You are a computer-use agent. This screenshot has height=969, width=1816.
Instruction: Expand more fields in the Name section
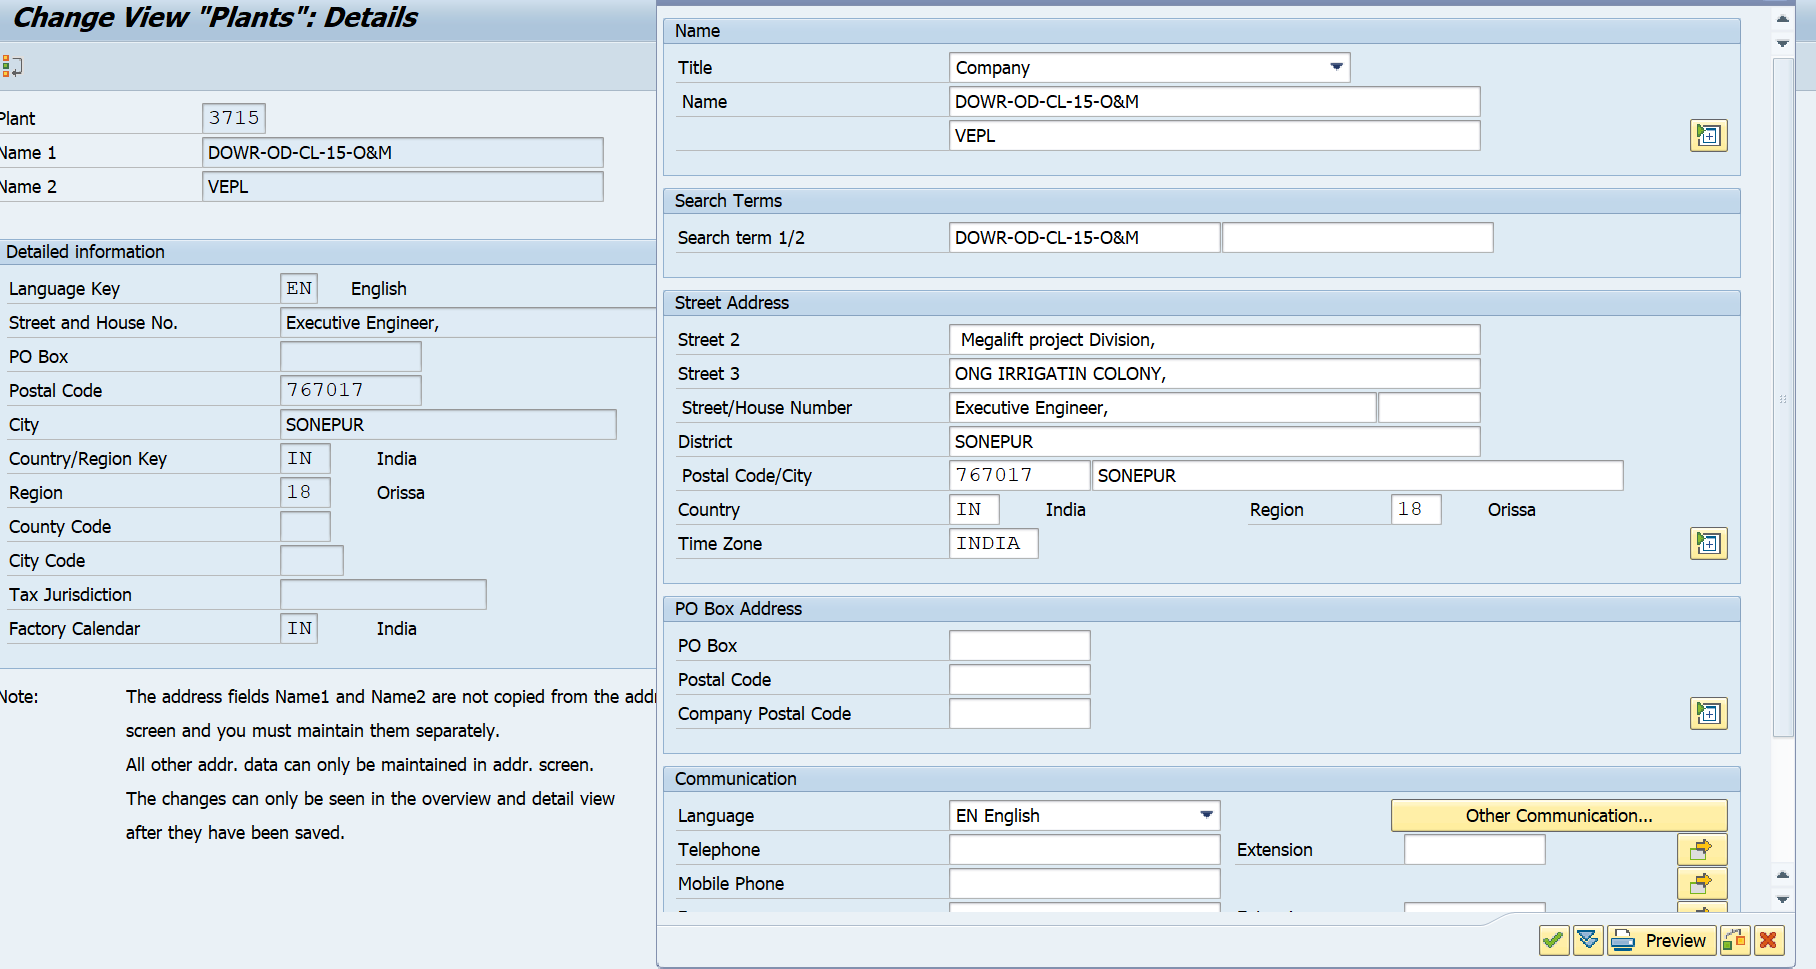tap(1708, 136)
